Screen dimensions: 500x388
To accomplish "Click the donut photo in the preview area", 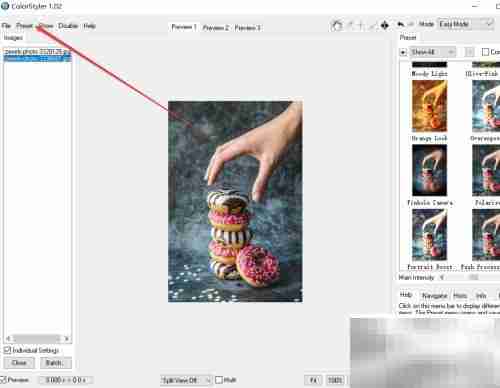I will tap(235, 201).
